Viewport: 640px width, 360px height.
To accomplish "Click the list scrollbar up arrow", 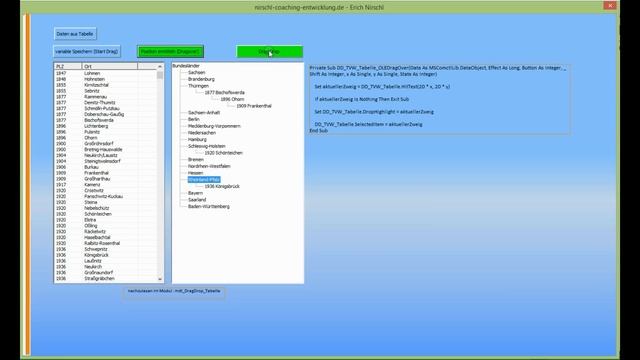I will (x=160, y=66).
